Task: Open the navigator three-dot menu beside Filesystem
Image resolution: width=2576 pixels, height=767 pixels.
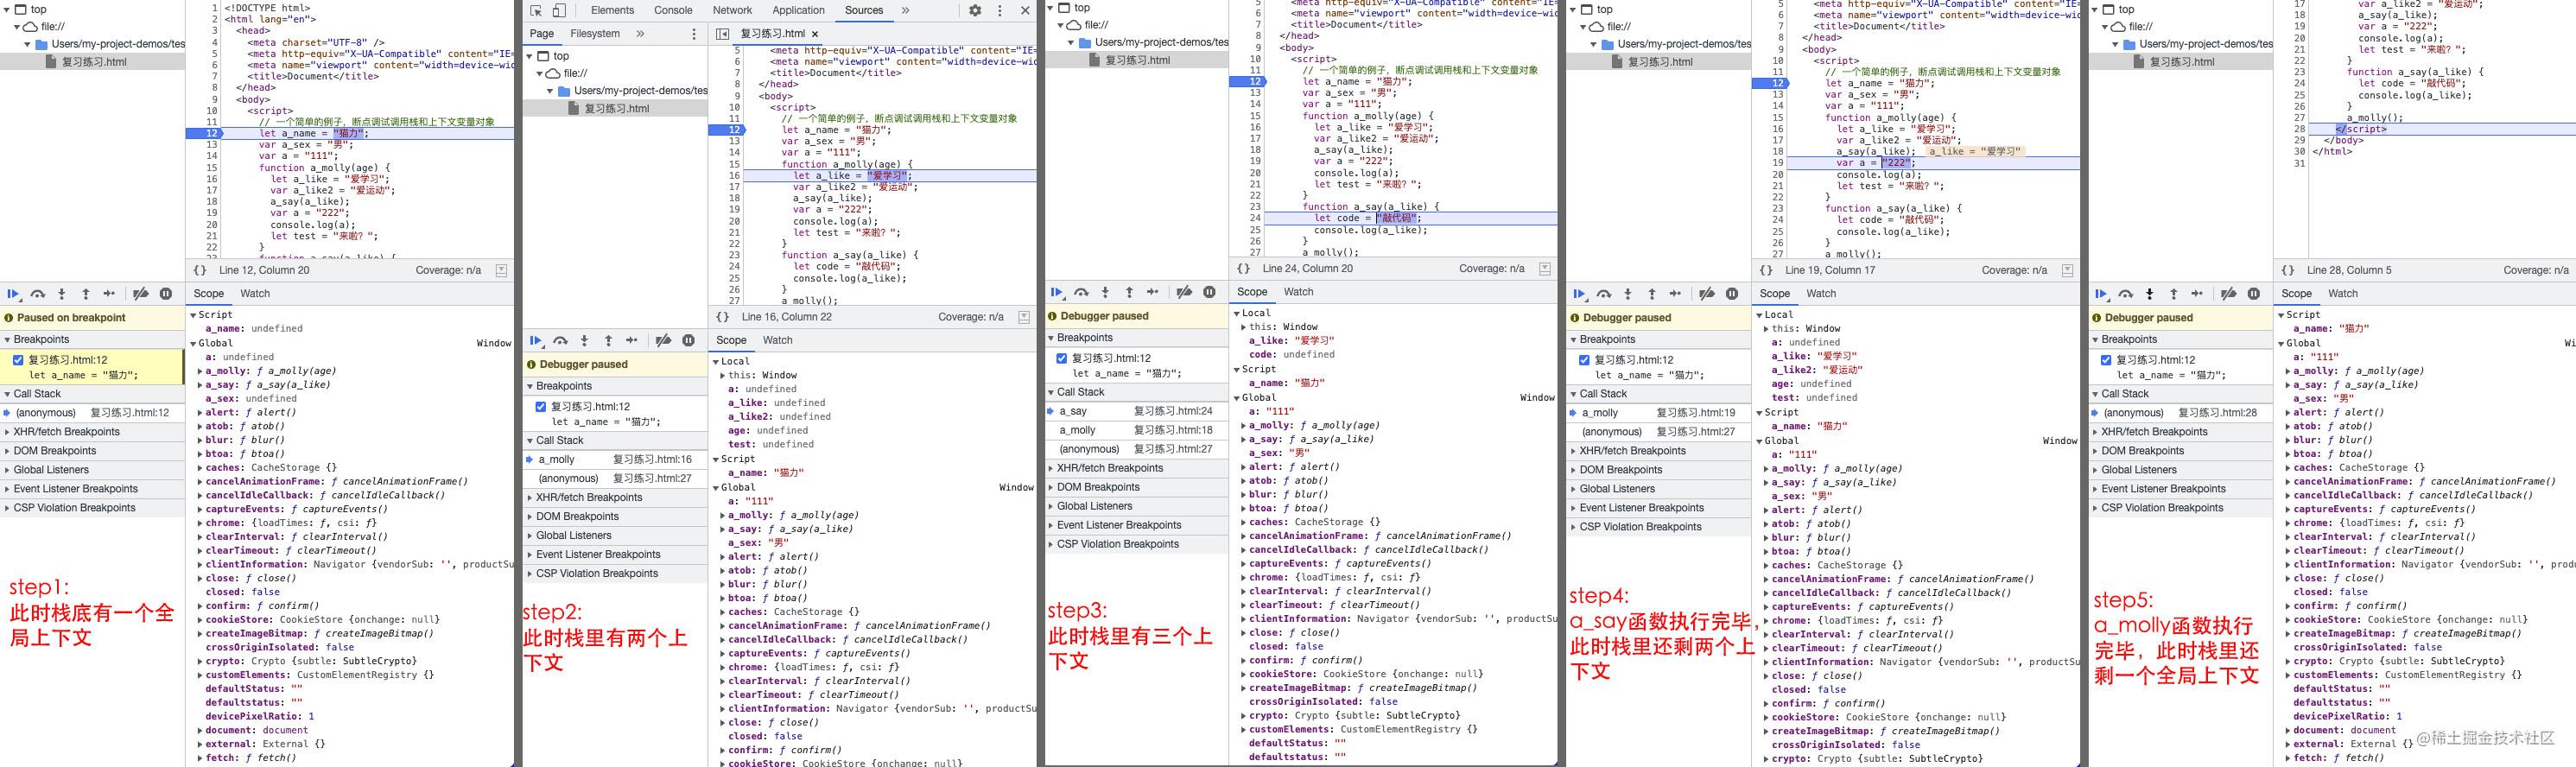Action: [694, 34]
